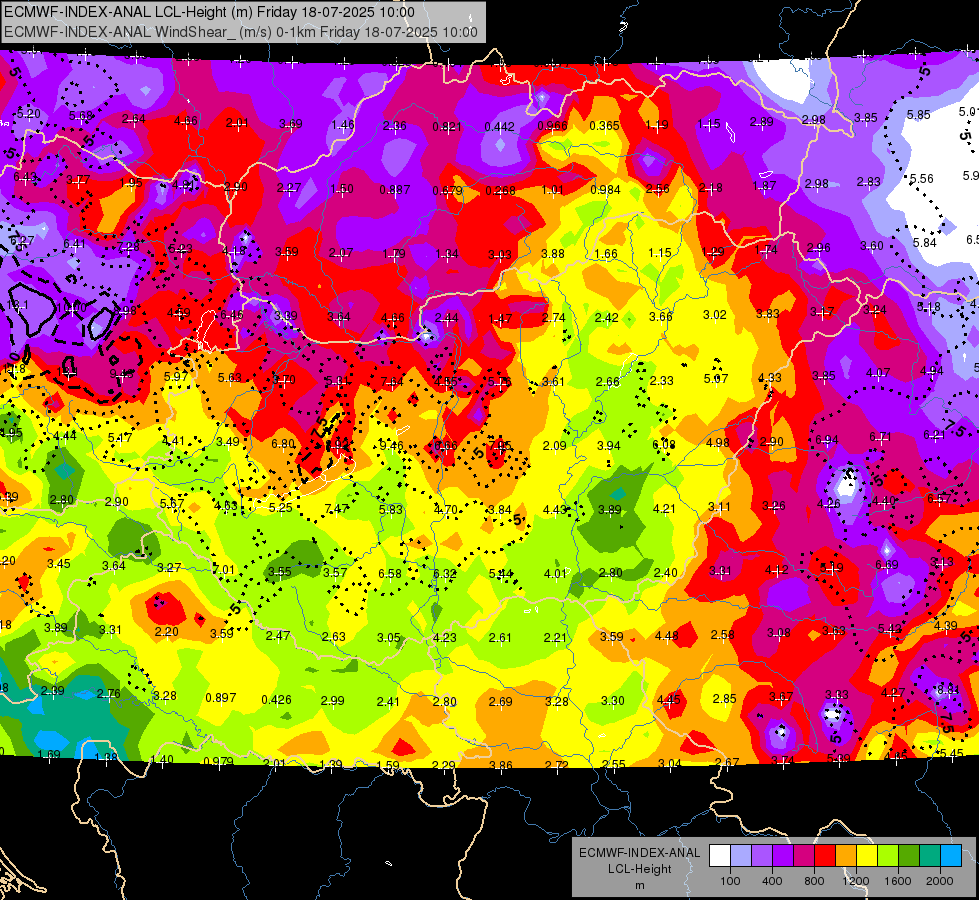979x900 pixels.
Task: Click the wind shear value 4.23
Action: pos(445,637)
